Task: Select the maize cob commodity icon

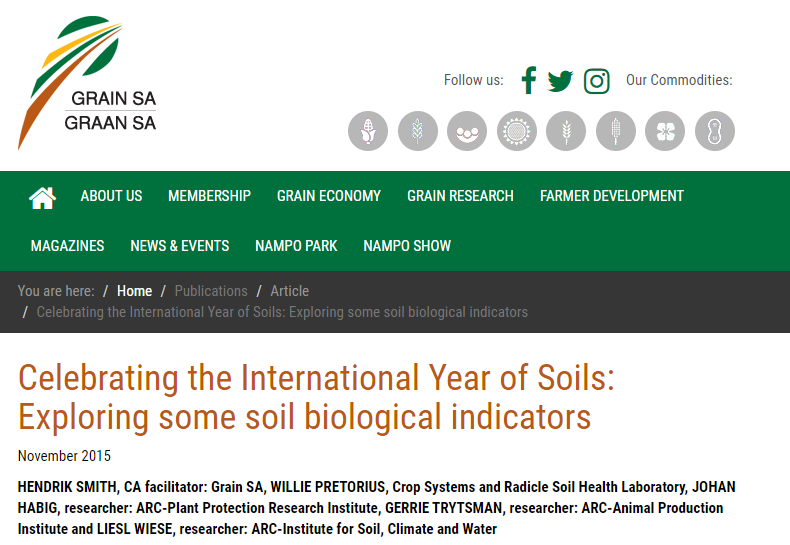Action: [368, 131]
